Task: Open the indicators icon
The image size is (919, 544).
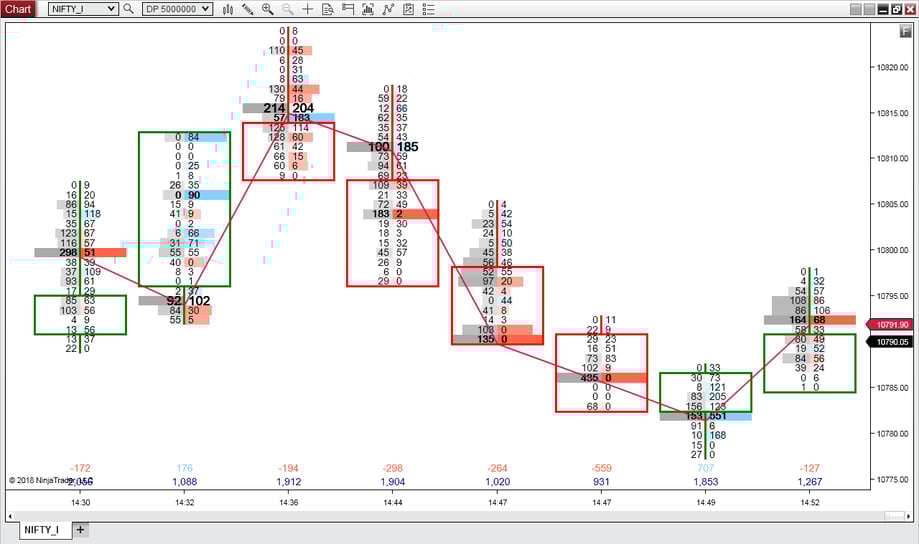Action: point(389,9)
